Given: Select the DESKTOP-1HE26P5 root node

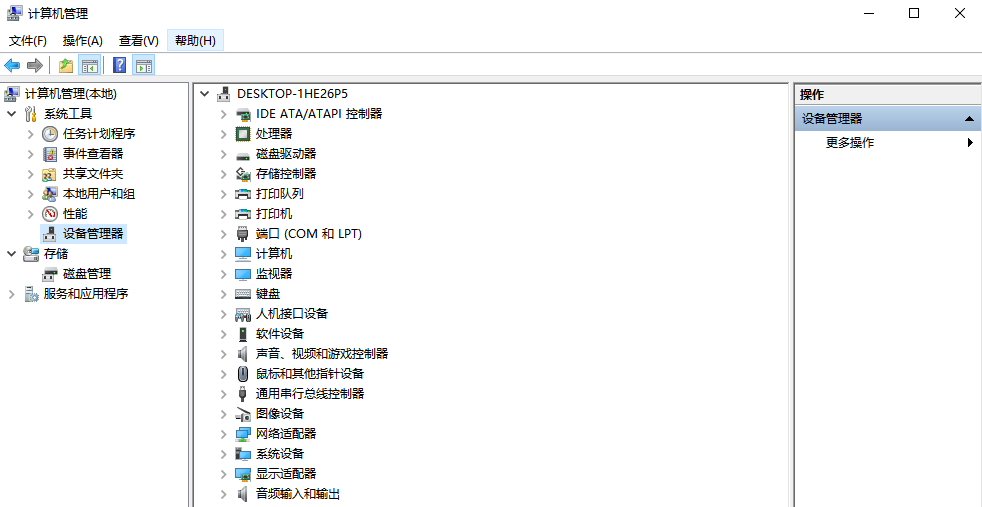Looking at the screenshot, I should [x=292, y=94].
